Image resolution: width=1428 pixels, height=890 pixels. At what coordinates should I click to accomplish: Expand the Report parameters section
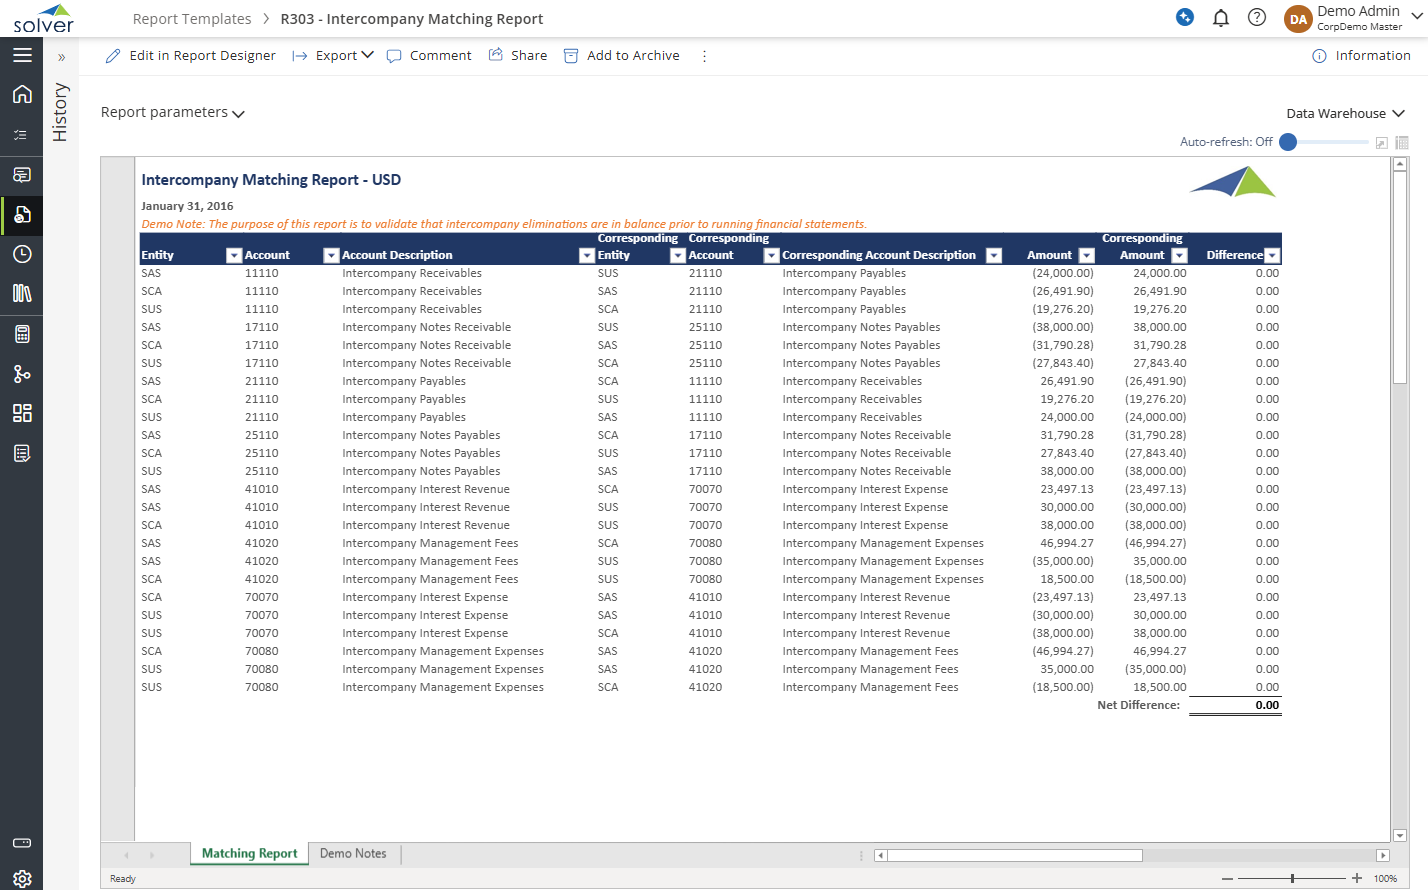coord(172,113)
